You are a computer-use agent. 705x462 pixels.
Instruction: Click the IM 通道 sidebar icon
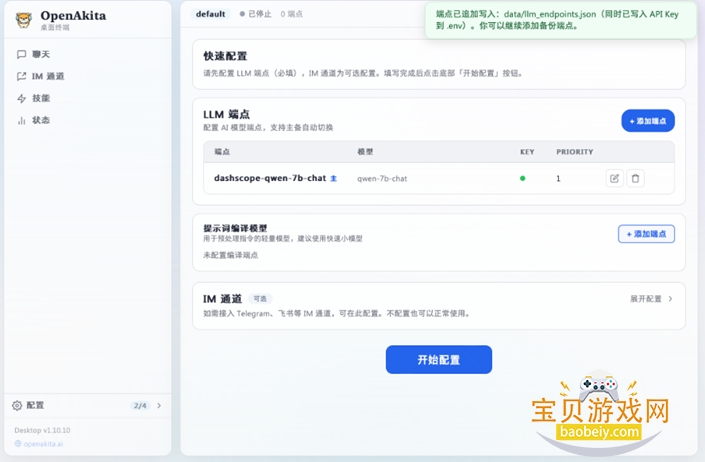coord(22,76)
